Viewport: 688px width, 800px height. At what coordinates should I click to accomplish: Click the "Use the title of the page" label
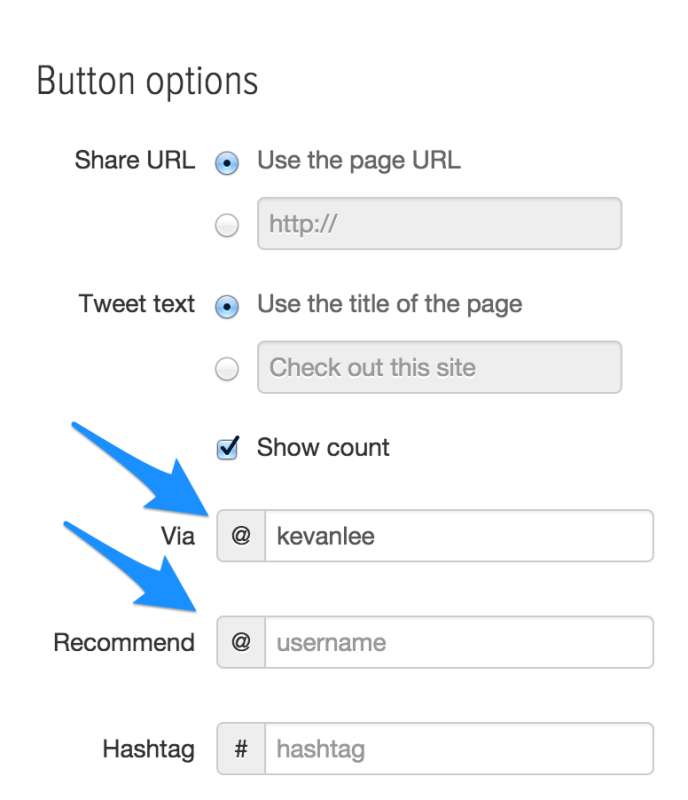tap(389, 304)
